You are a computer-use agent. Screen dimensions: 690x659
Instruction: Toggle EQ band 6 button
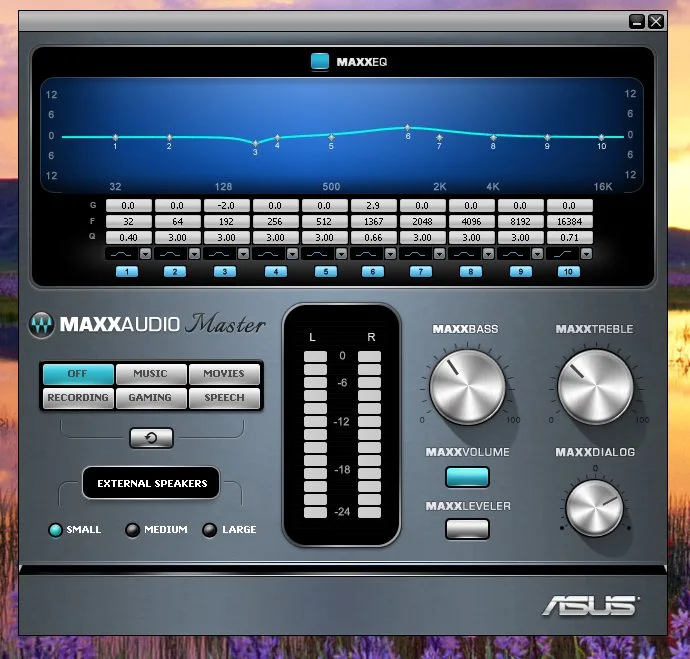coord(373,271)
